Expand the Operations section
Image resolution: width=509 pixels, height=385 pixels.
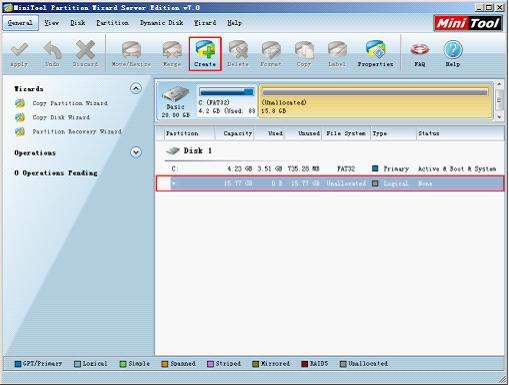coord(136,152)
